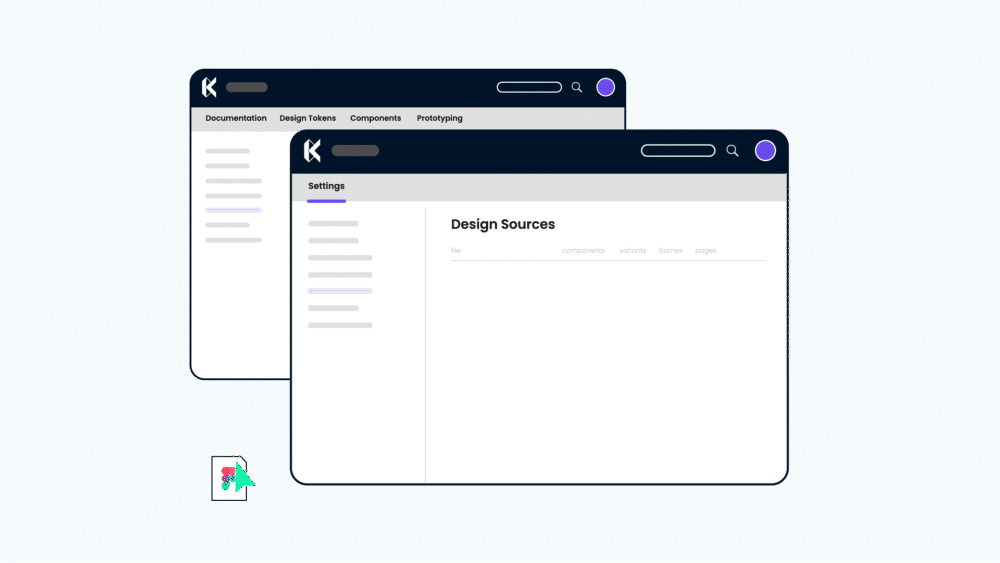Open the purple user avatar in front window
This screenshot has width=1000, height=563.
[x=765, y=151]
